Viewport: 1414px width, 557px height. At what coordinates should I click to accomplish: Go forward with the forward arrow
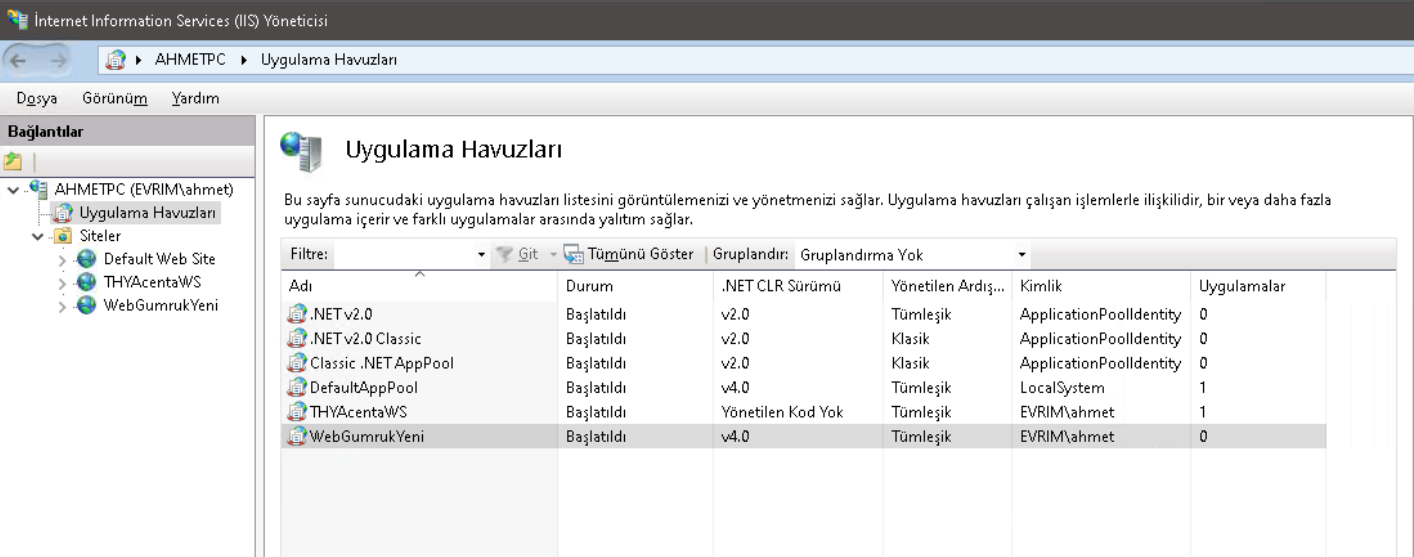pos(60,60)
